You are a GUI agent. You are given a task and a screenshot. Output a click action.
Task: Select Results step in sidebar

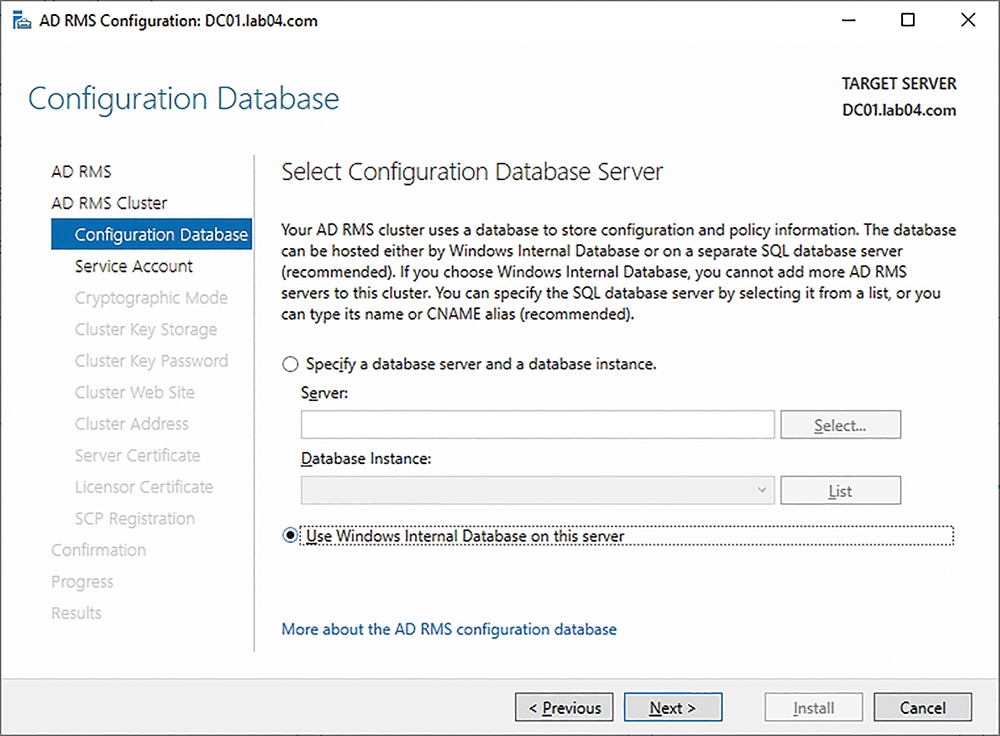point(77,613)
